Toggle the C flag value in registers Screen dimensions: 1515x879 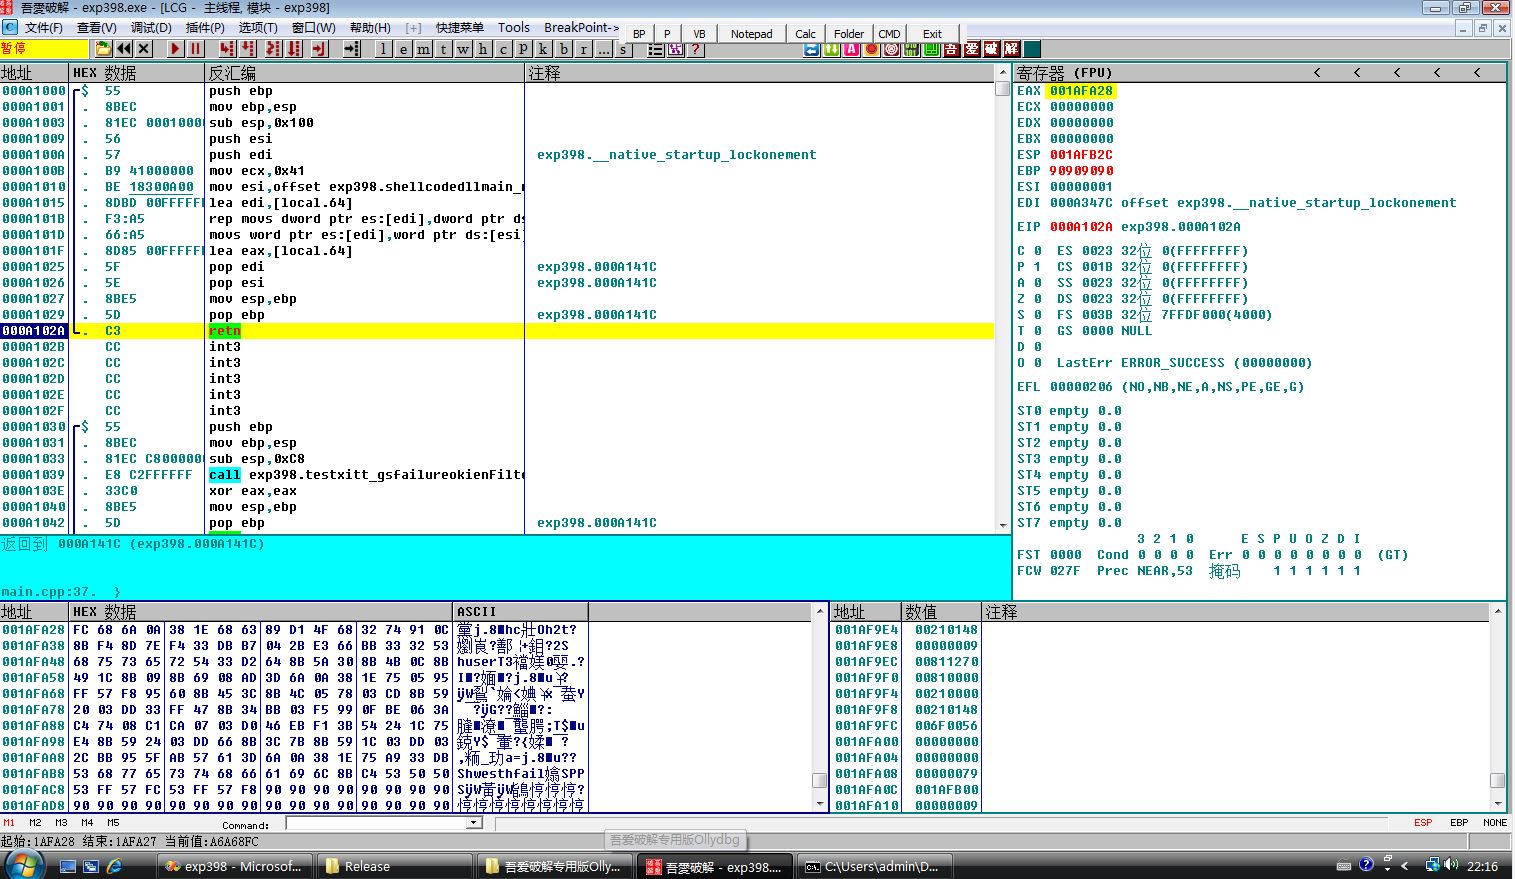coord(1037,251)
